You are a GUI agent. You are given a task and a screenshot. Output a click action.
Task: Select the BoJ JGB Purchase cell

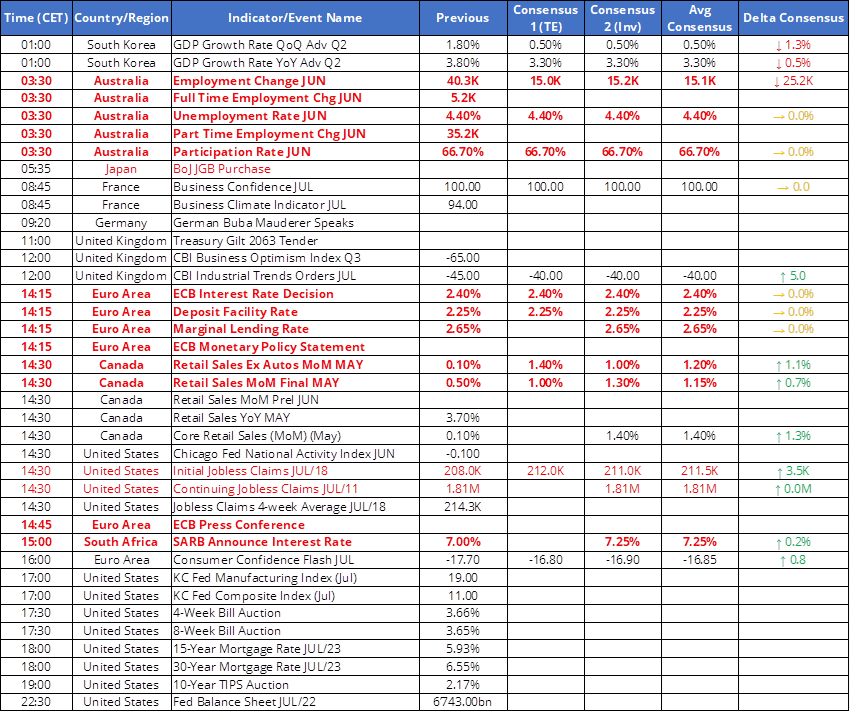295,169
